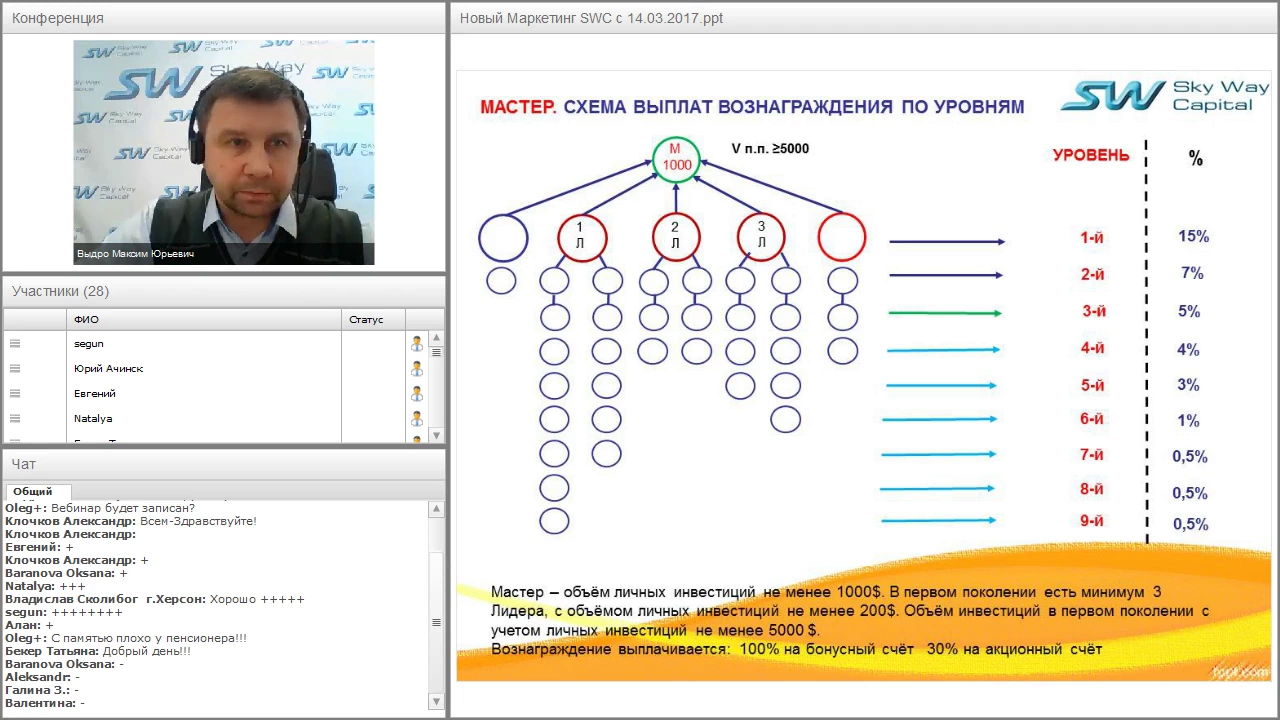Click the 4% value for 4-й level
Screen dimensions: 1280x720
pos(1188,350)
